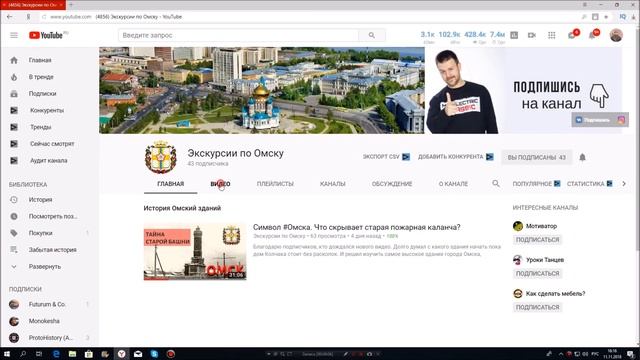Click the channel avatar coat of arms

[161, 157]
